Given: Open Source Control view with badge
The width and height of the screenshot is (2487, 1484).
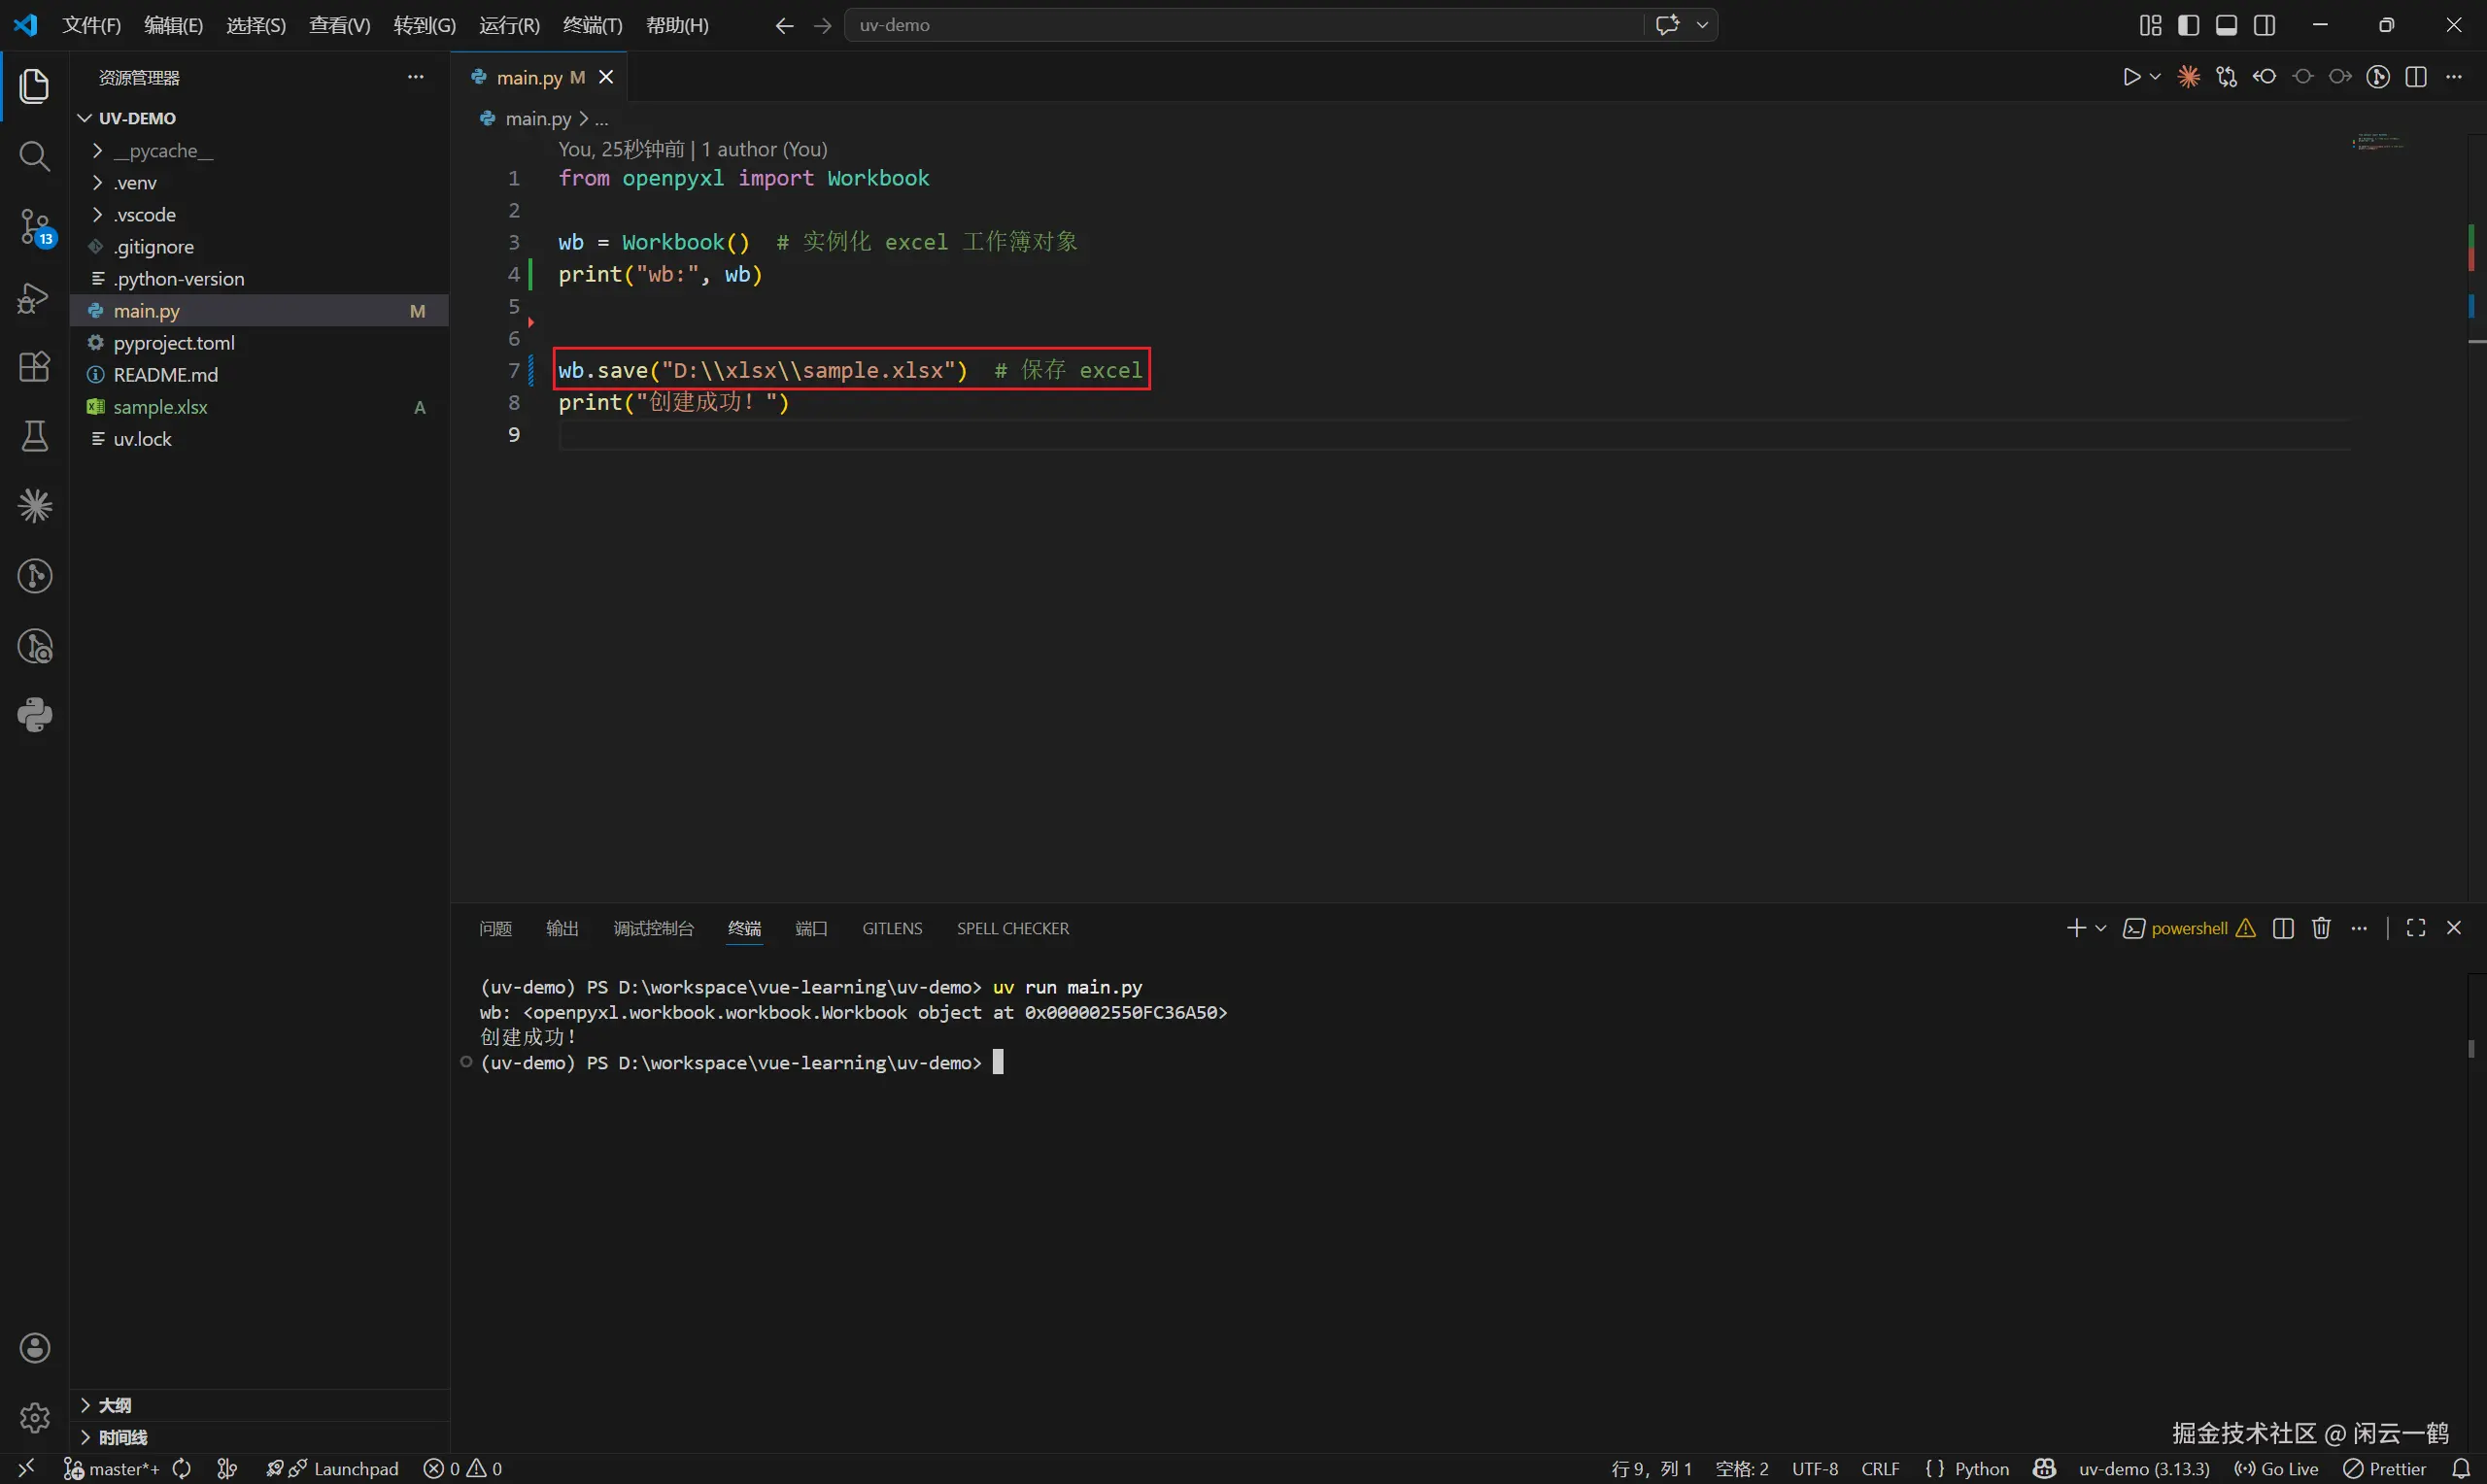Looking at the screenshot, I should 35,227.
